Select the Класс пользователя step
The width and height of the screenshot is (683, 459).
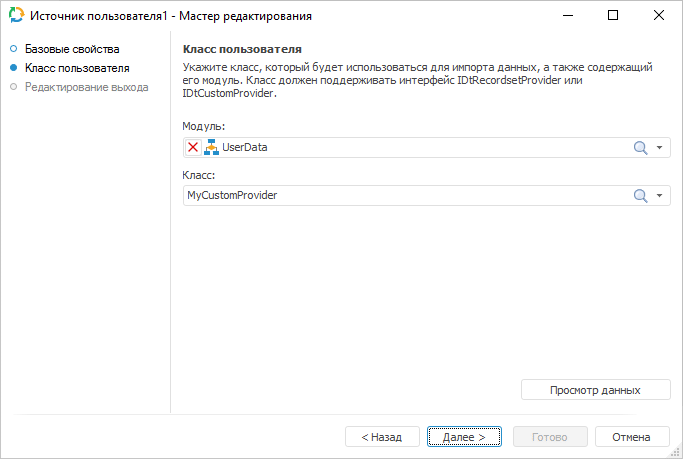tap(76, 68)
